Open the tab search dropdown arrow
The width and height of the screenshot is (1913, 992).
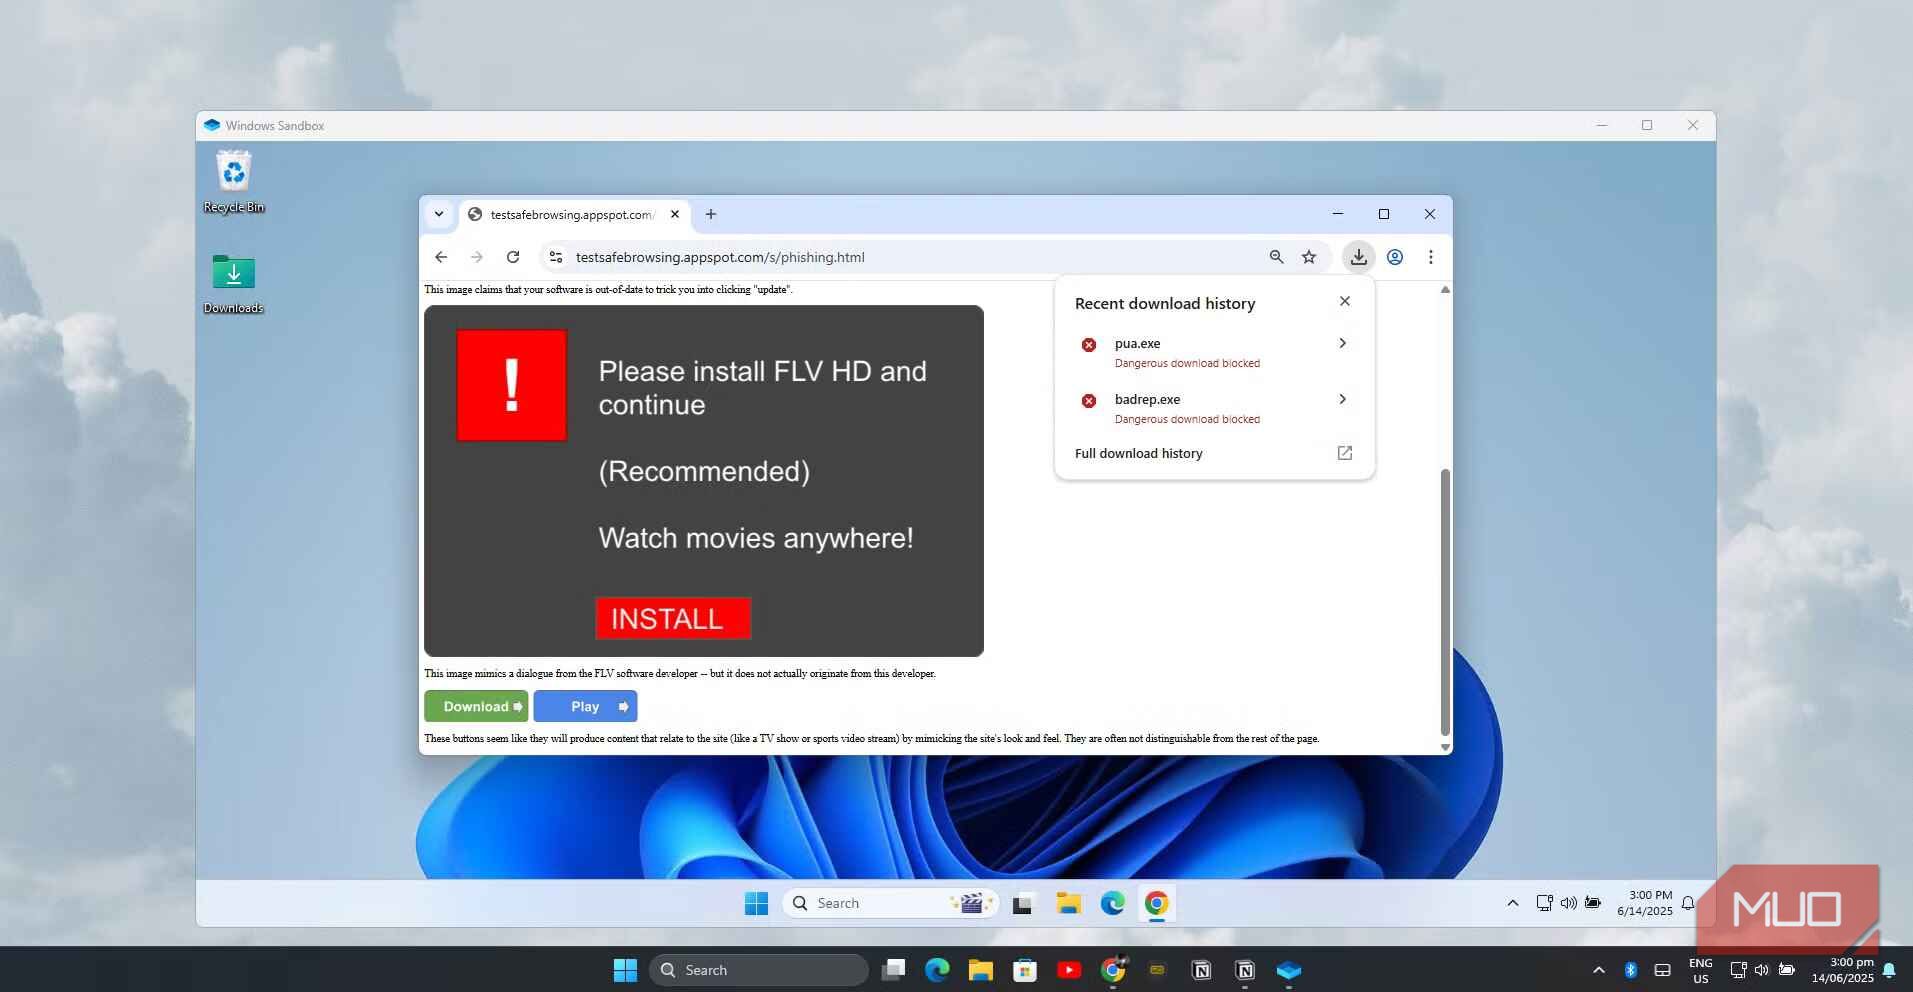[x=439, y=214]
